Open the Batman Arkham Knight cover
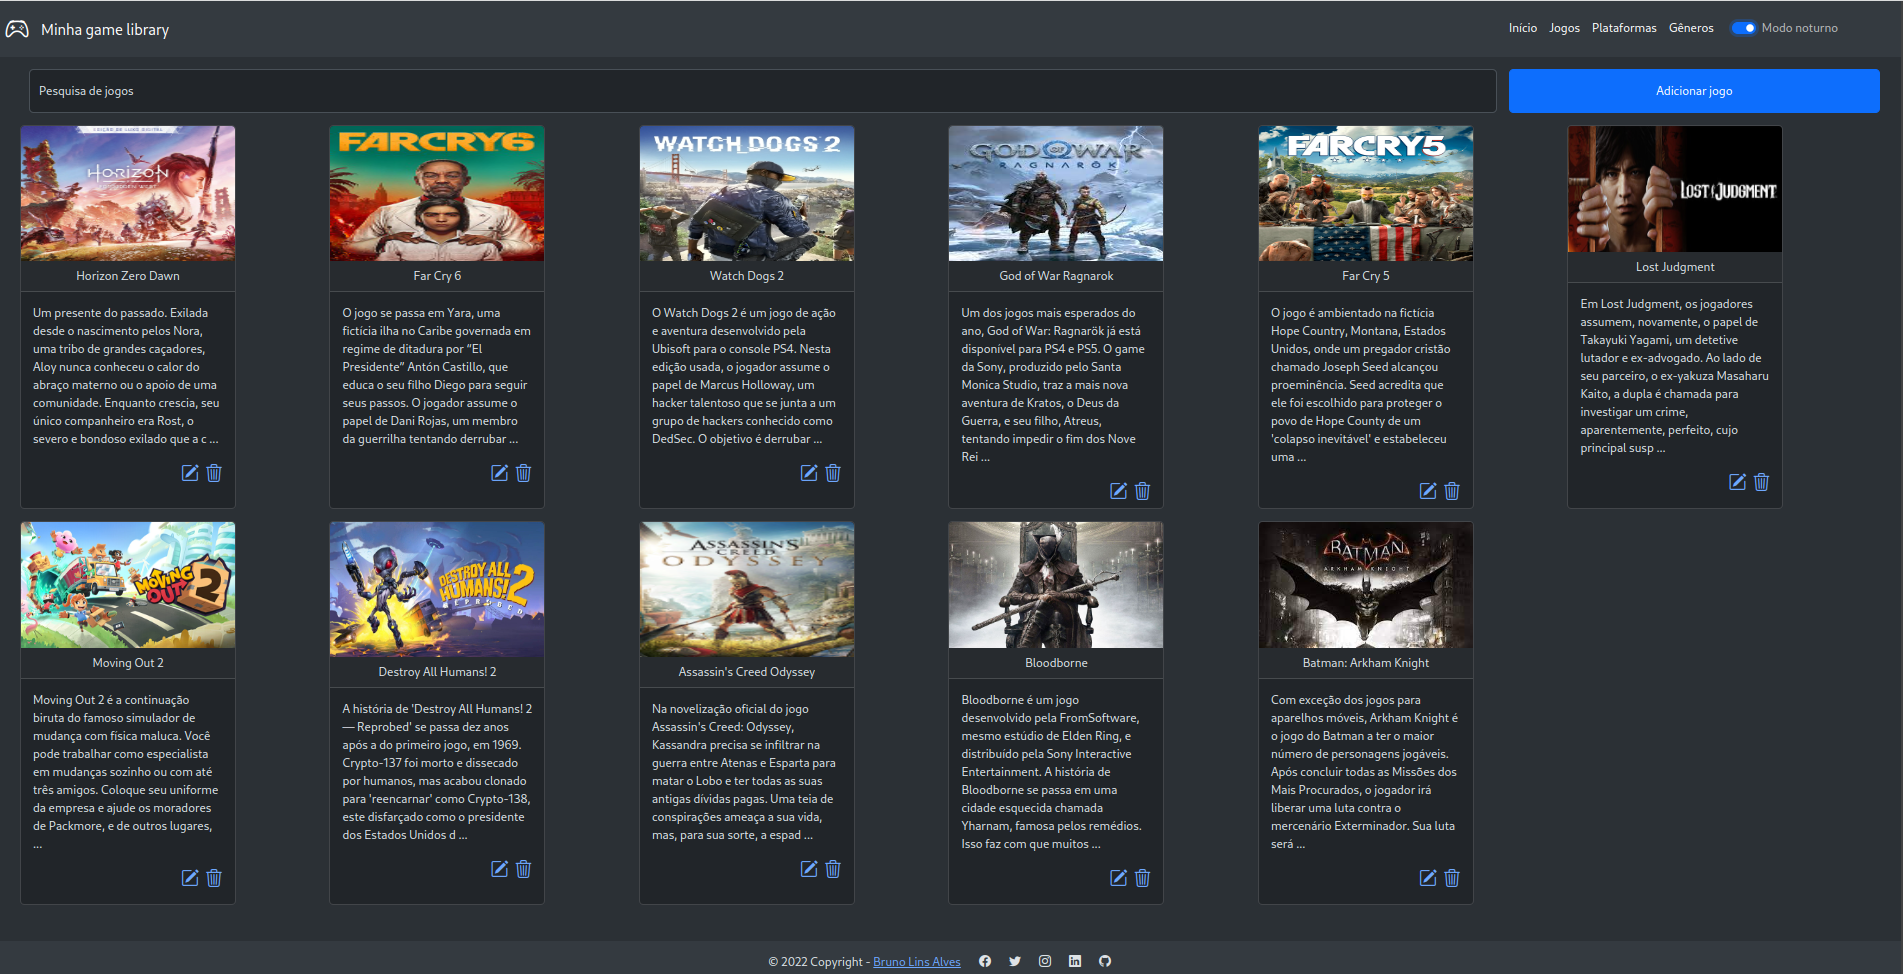The image size is (1903, 974). pos(1366,585)
